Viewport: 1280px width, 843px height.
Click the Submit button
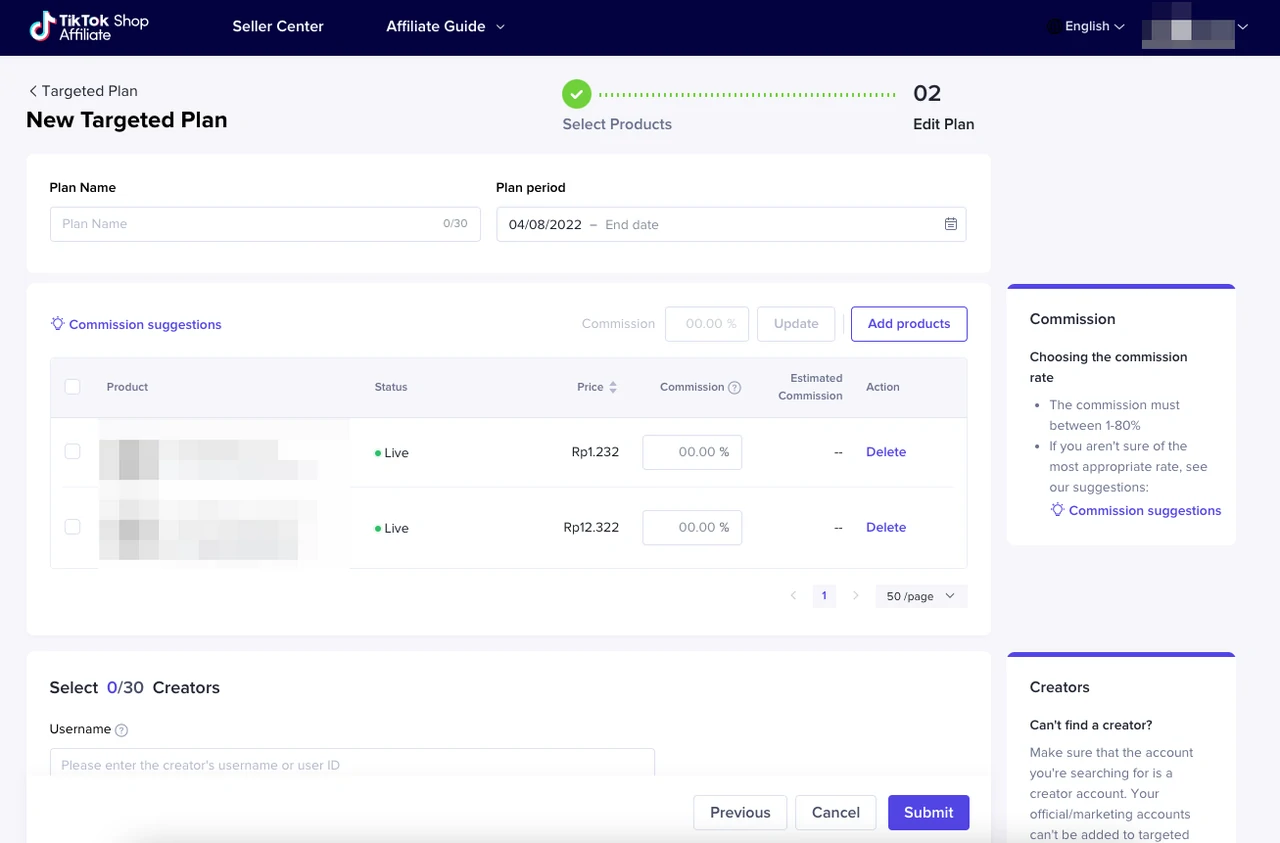point(928,812)
